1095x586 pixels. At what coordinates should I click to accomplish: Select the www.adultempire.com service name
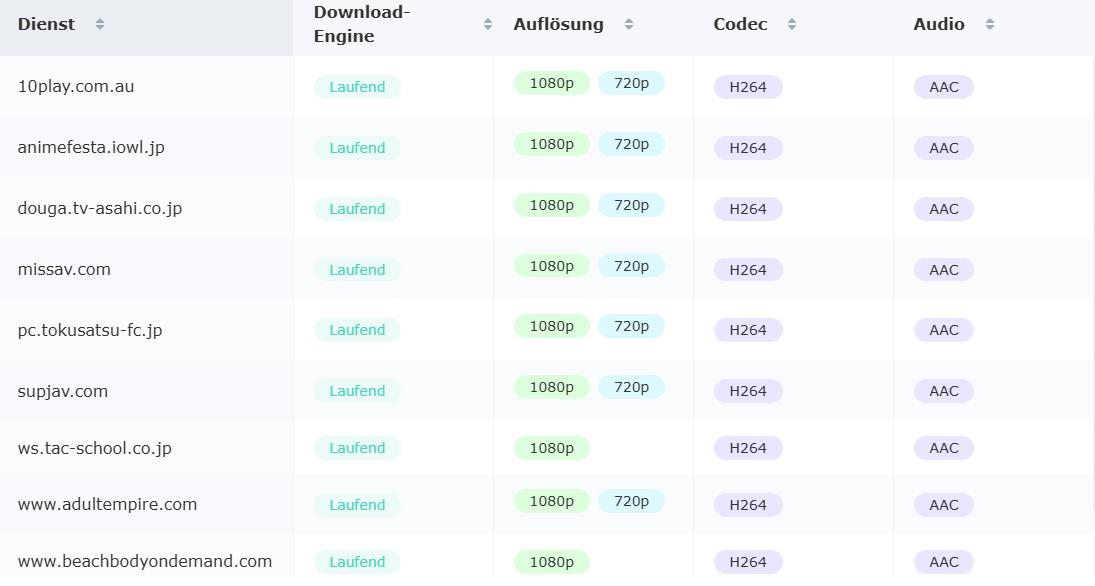click(x=107, y=504)
